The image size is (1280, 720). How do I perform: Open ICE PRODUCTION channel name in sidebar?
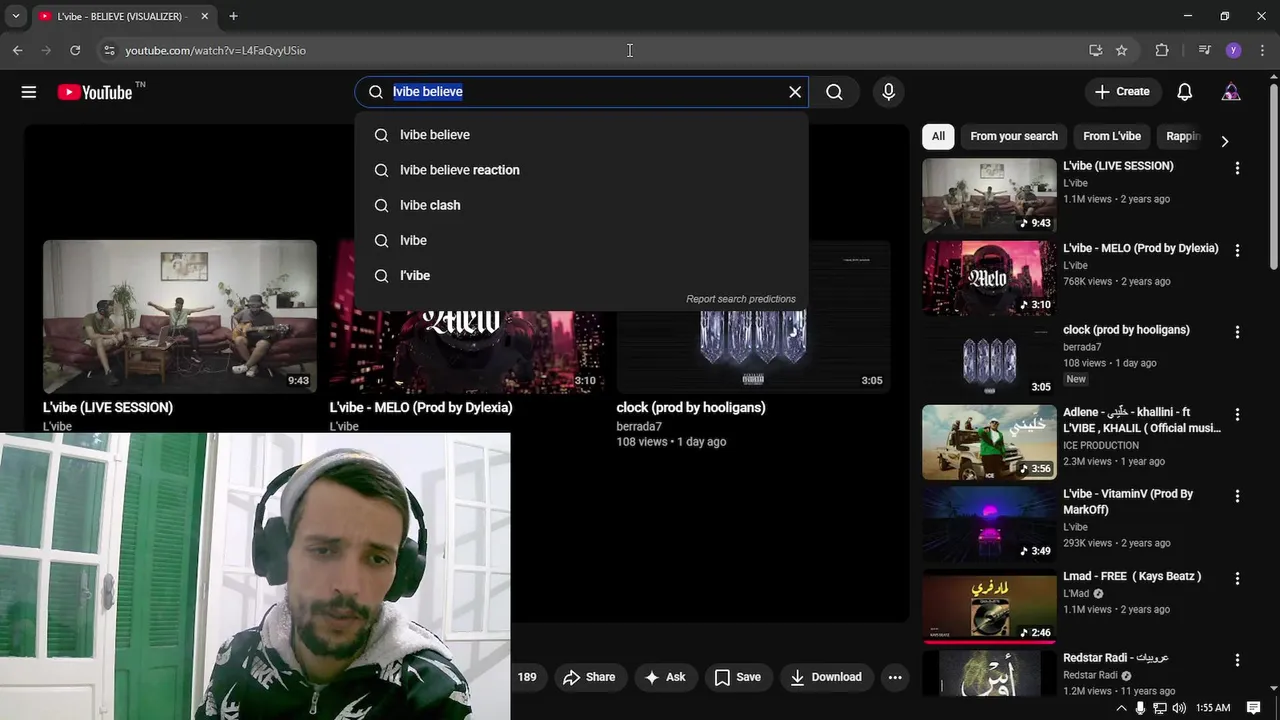point(1101,445)
